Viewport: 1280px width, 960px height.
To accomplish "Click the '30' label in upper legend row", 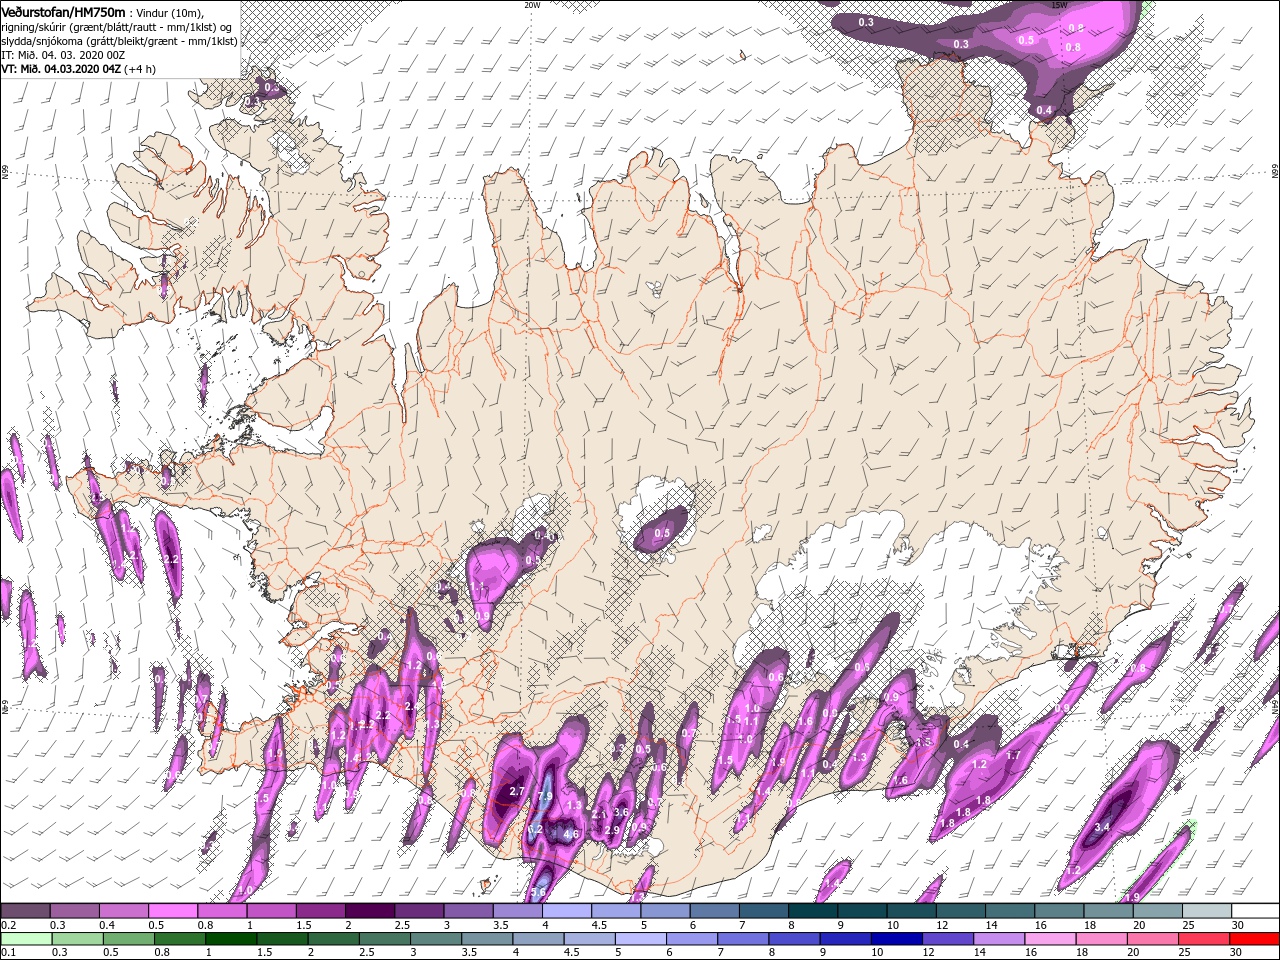I will (x=1237, y=925).
